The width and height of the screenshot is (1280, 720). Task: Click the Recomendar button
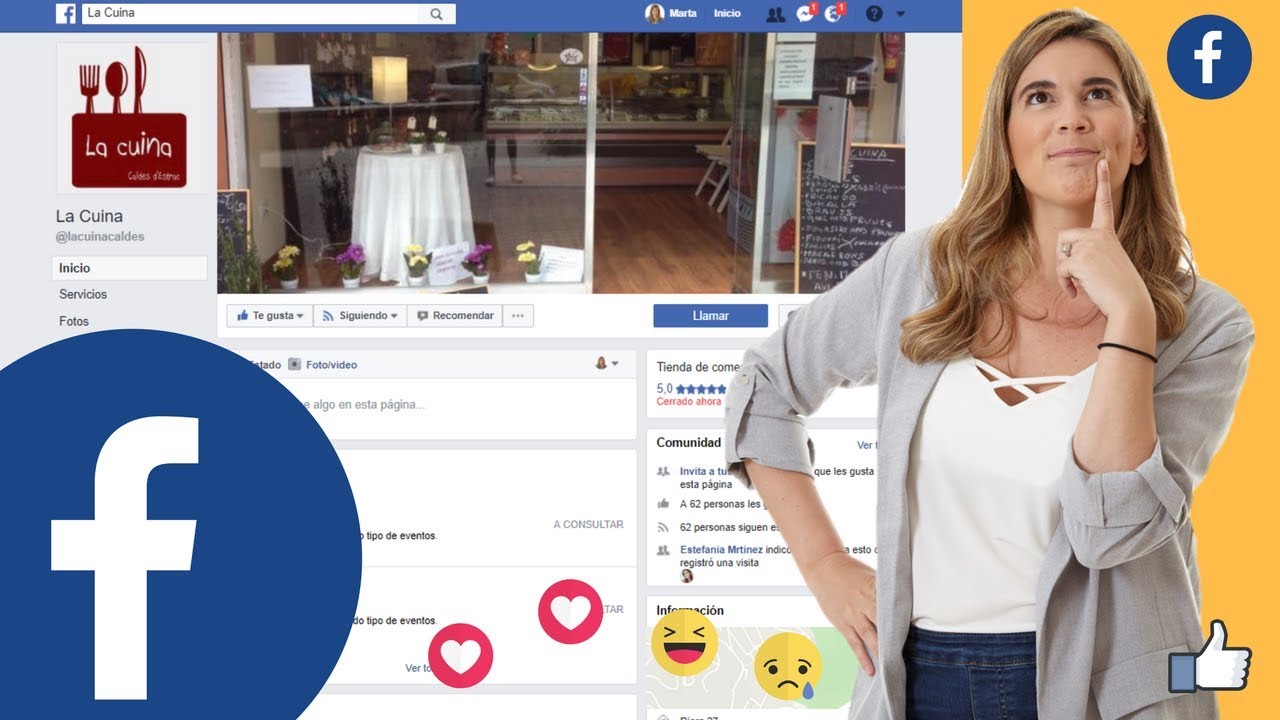455,316
